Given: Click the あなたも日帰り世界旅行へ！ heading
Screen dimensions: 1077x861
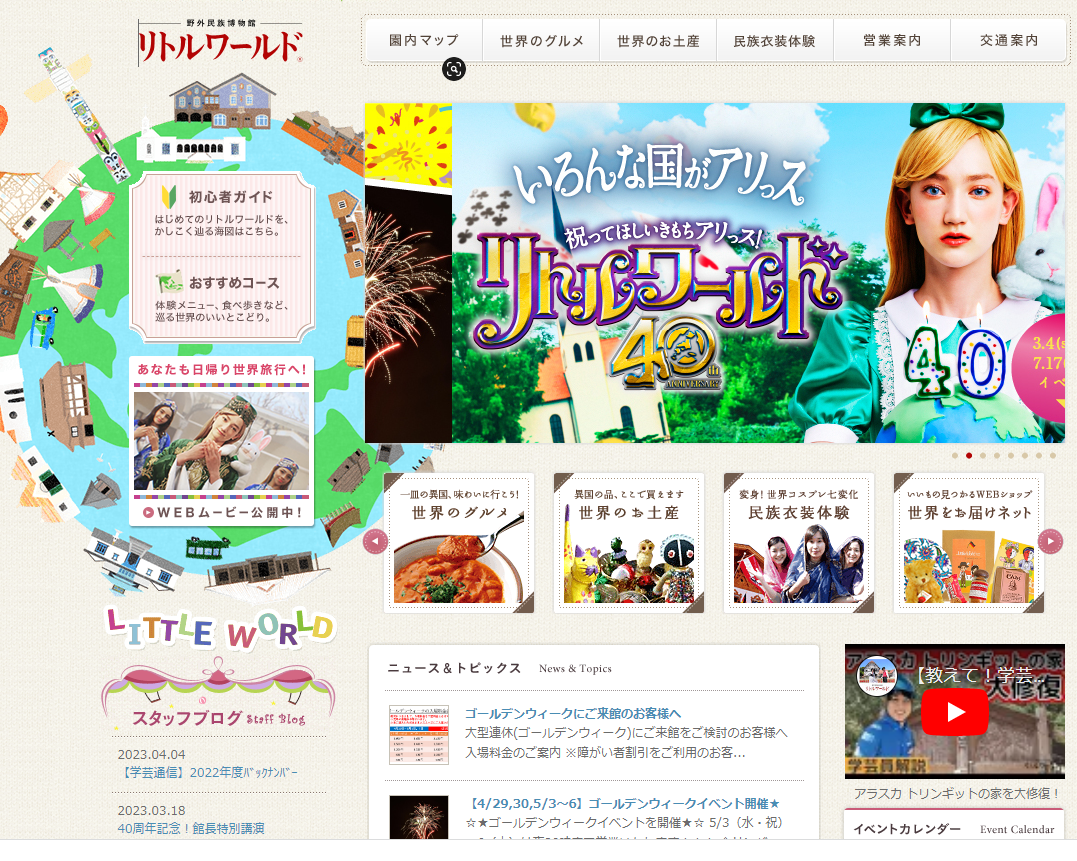Looking at the screenshot, I should tap(222, 369).
